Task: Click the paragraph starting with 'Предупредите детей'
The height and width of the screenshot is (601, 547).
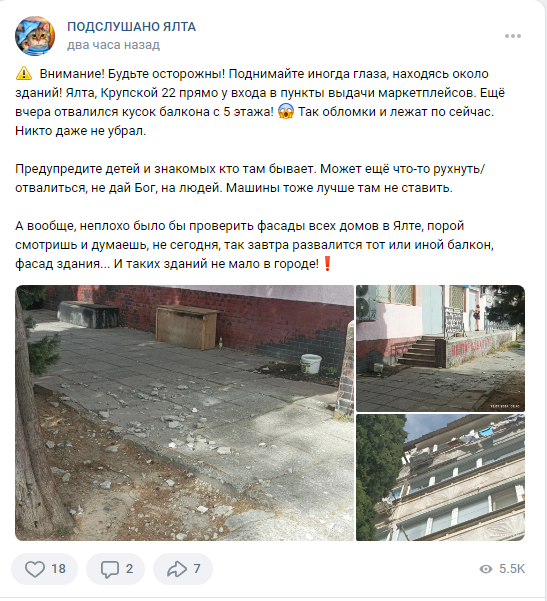Action: point(250,178)
